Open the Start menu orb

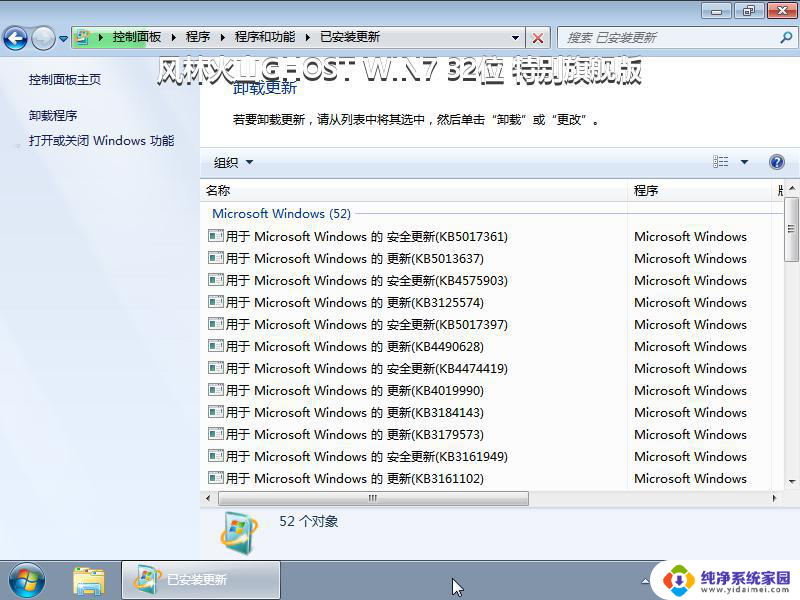(27, 579)
